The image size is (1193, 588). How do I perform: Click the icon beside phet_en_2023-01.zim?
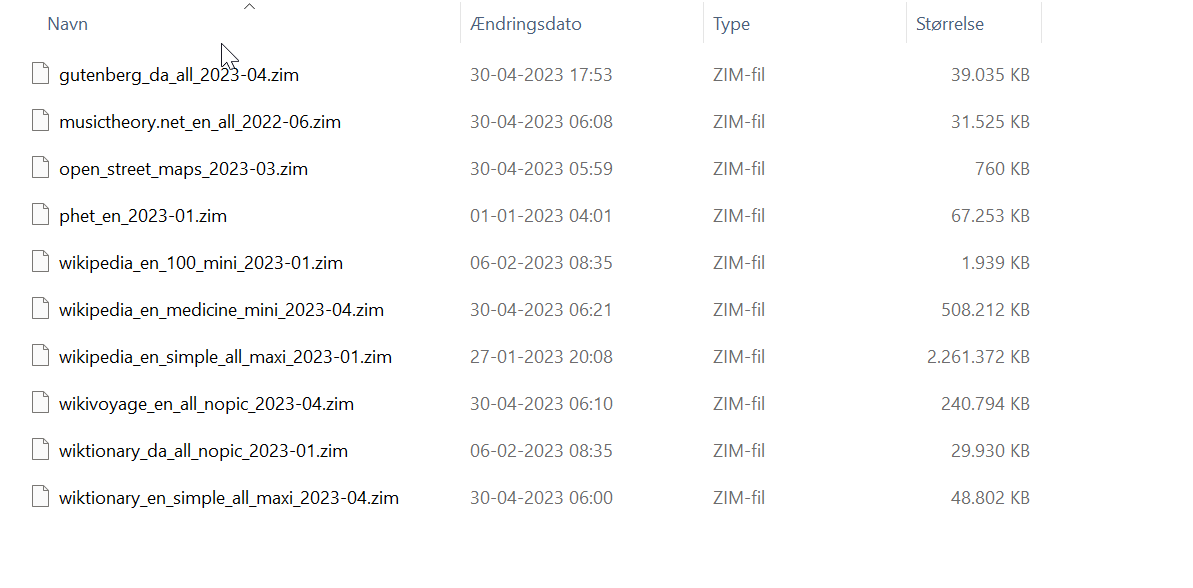[40, 215]
